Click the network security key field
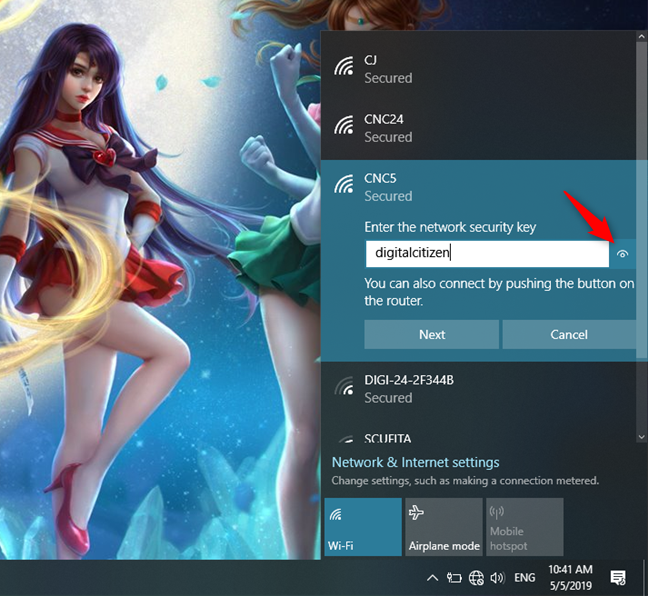Viewport: 648px width, 596px height. [487, 254]
